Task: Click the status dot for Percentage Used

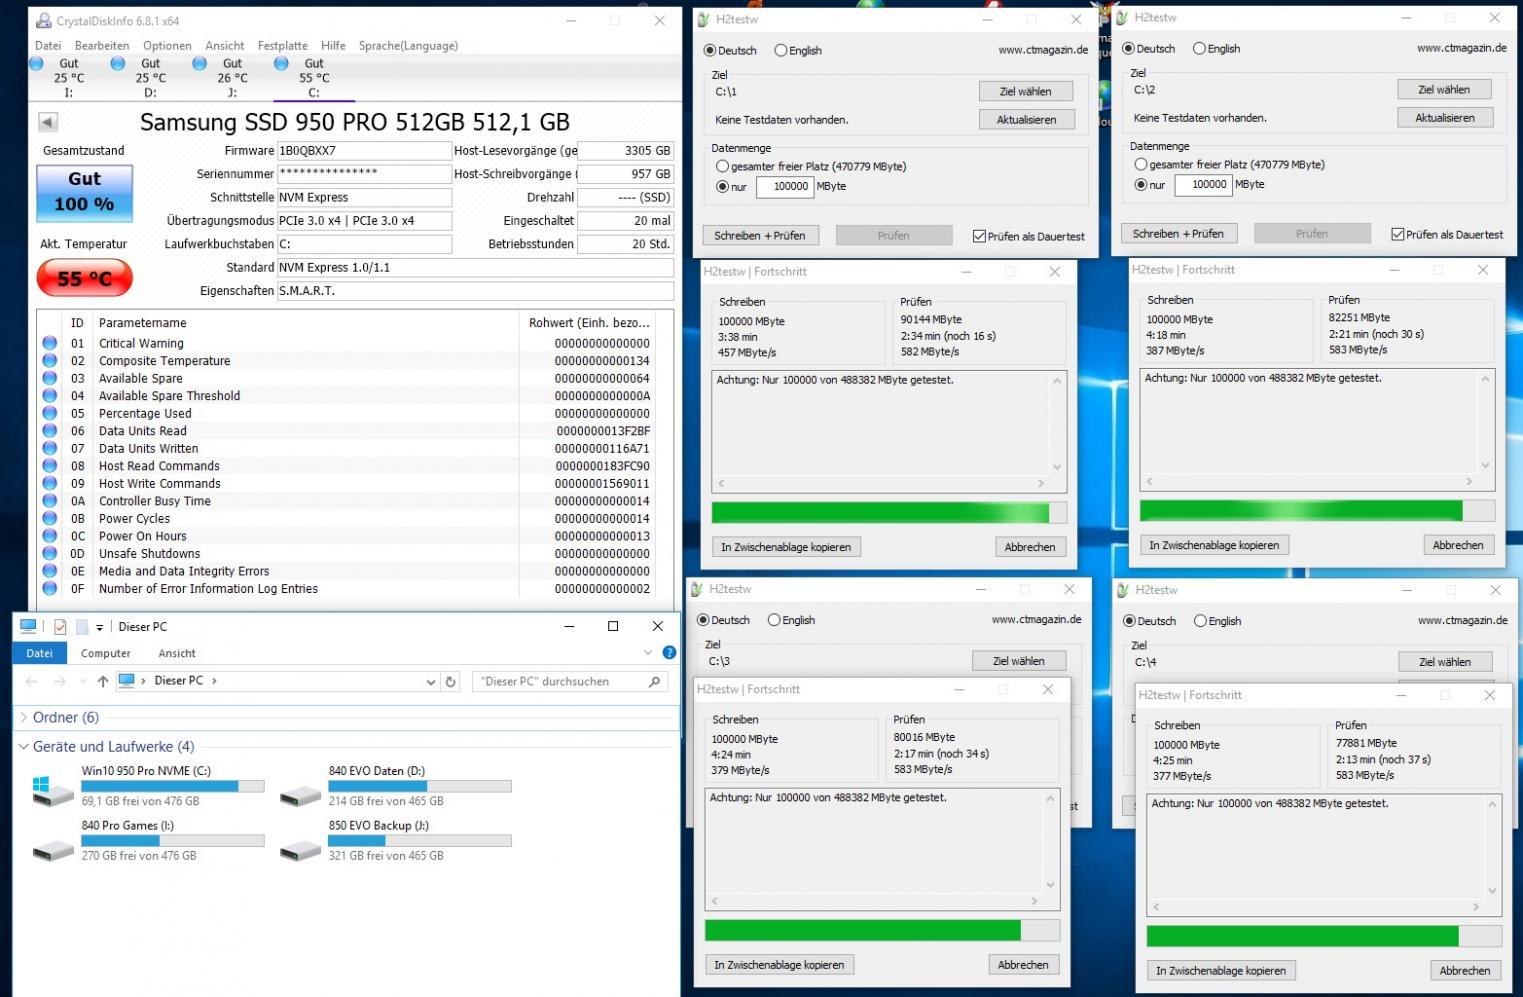Action: coord(50,413)
